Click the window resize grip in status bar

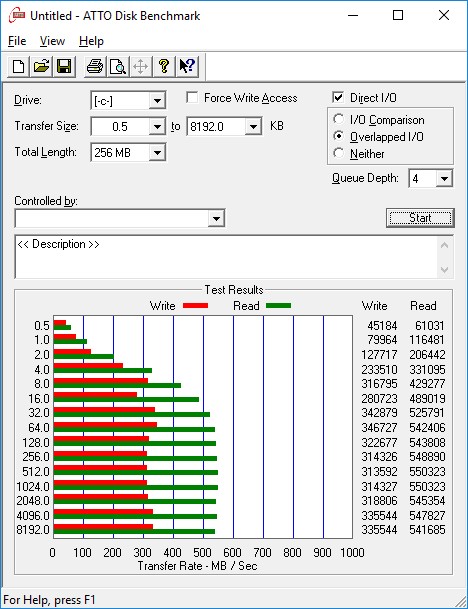(461, 601)
